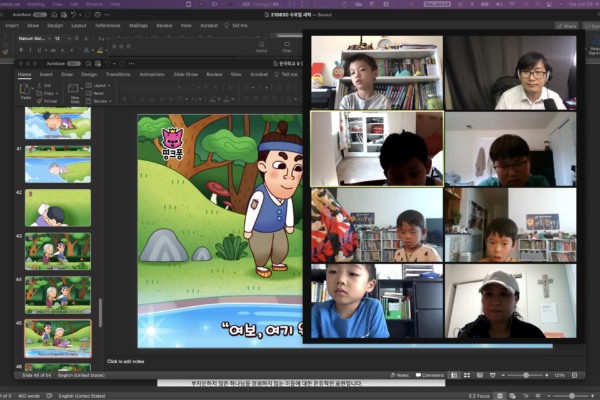Open the Word font color dropdown arrow

93,50
